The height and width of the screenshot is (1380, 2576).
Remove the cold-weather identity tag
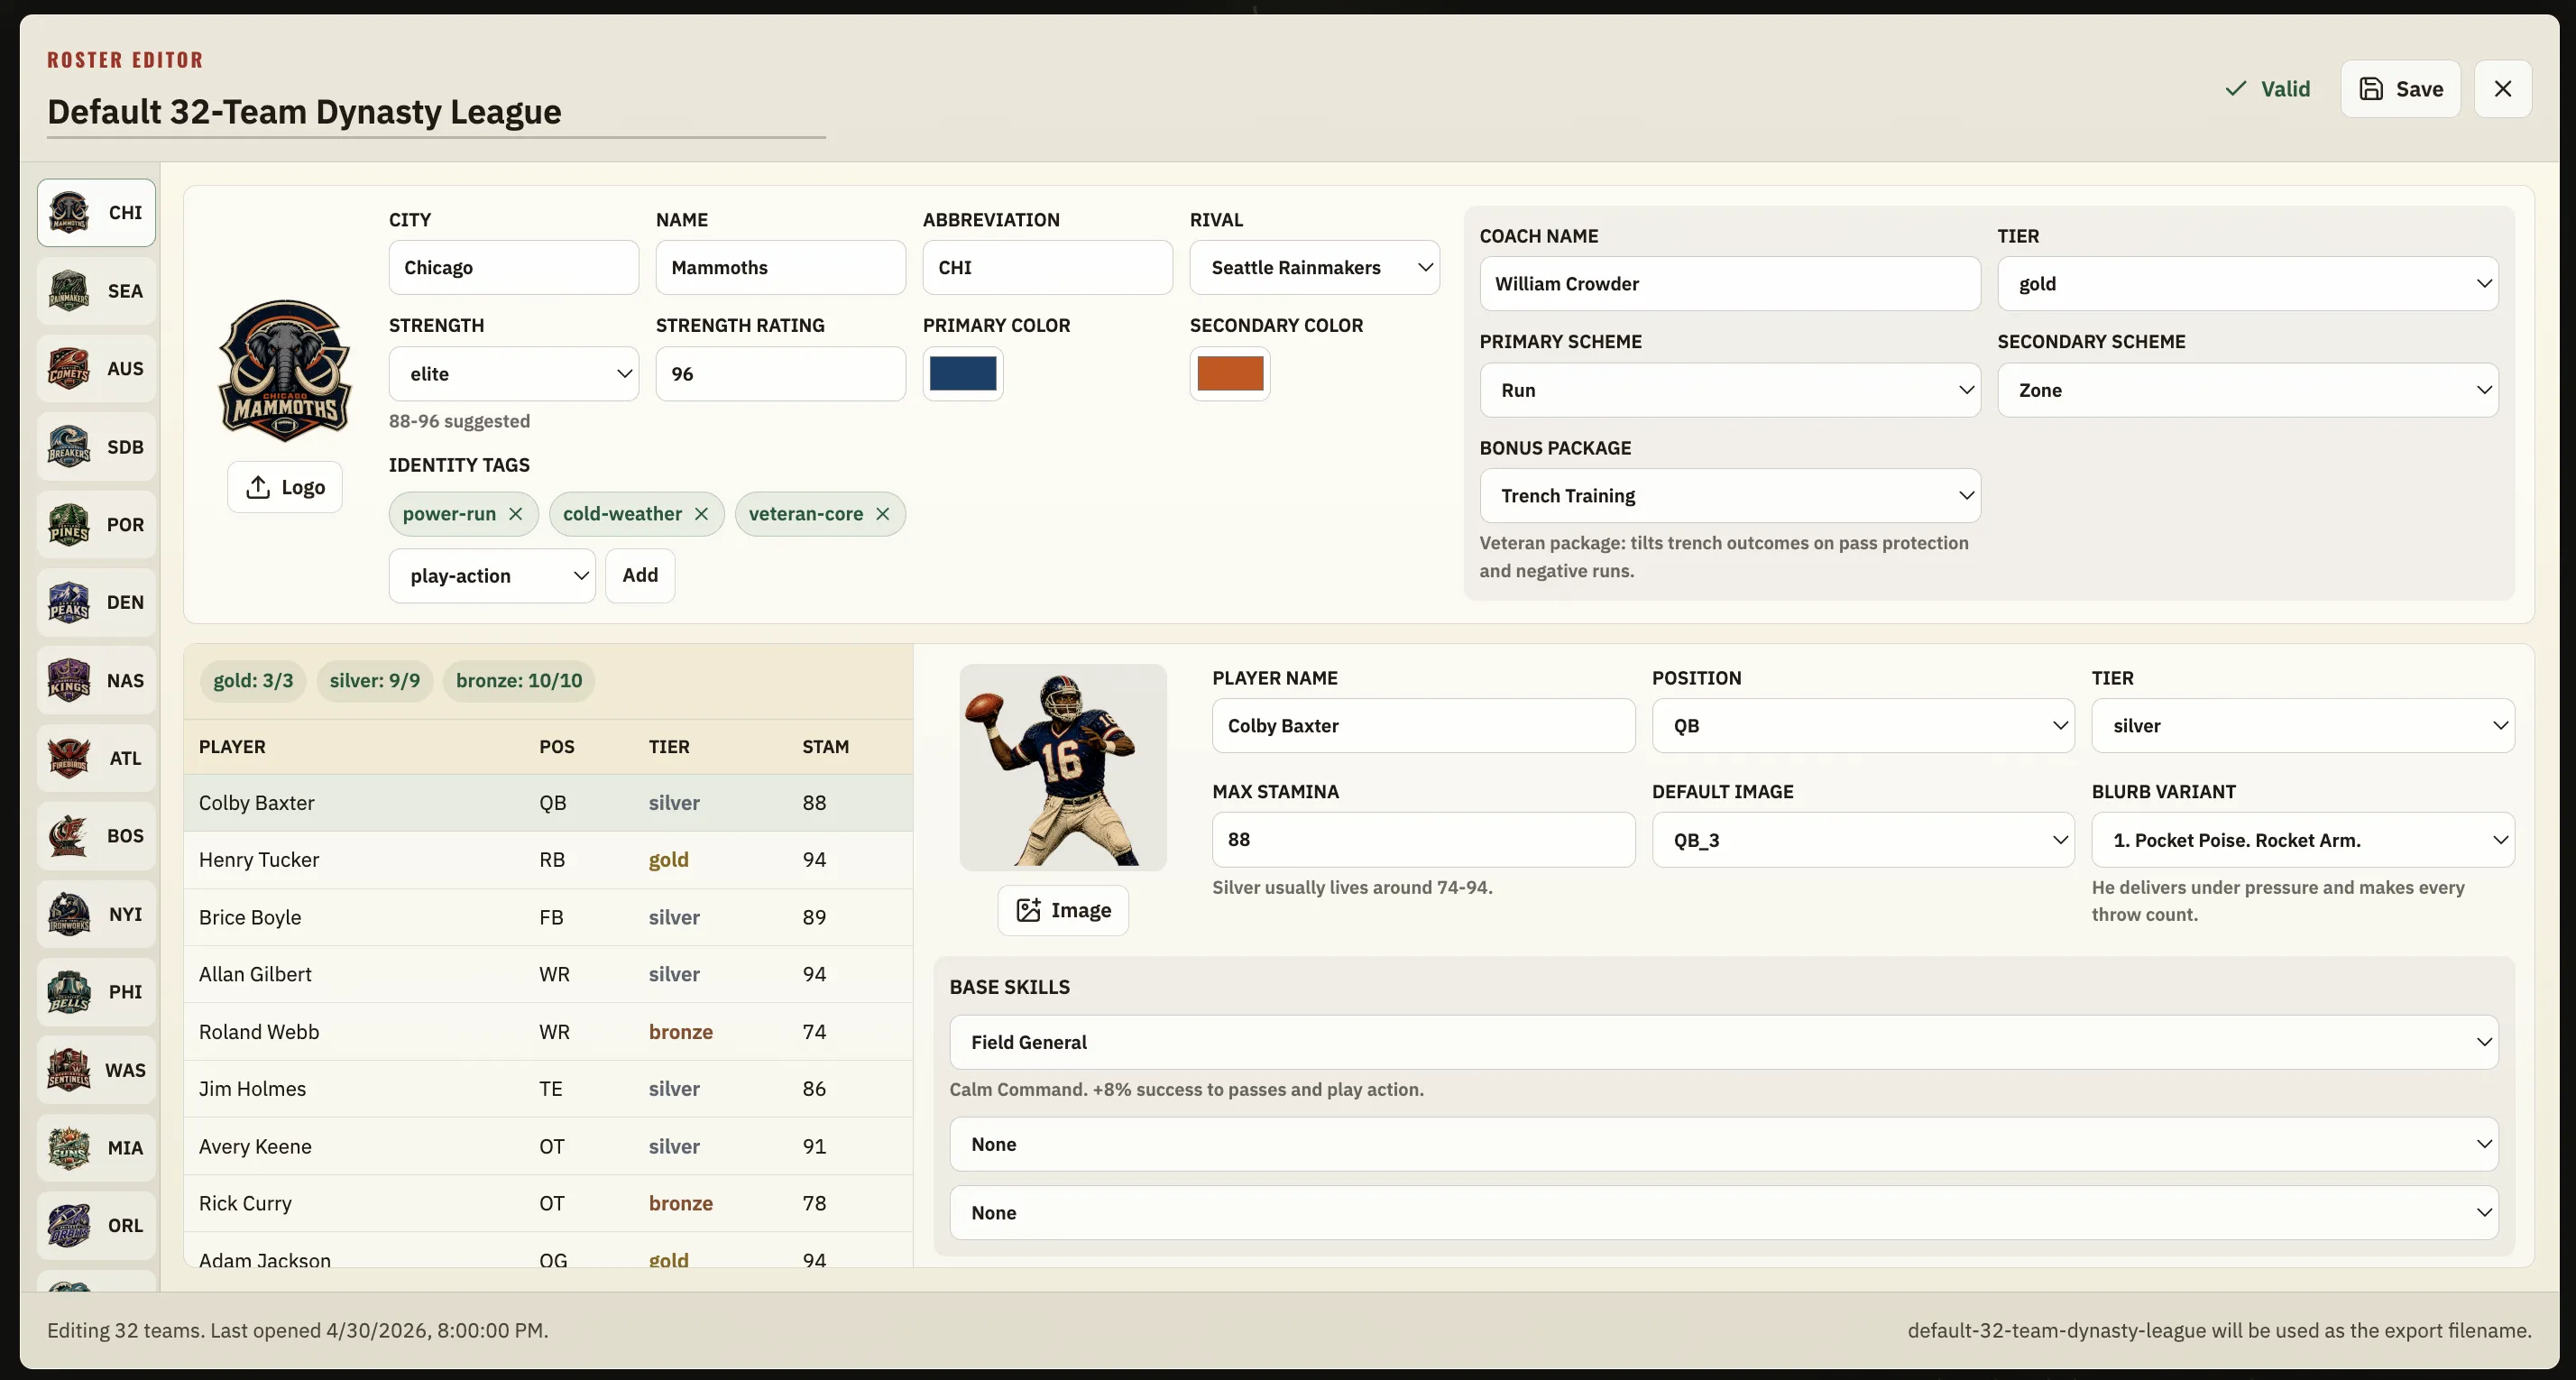[702, 514]
